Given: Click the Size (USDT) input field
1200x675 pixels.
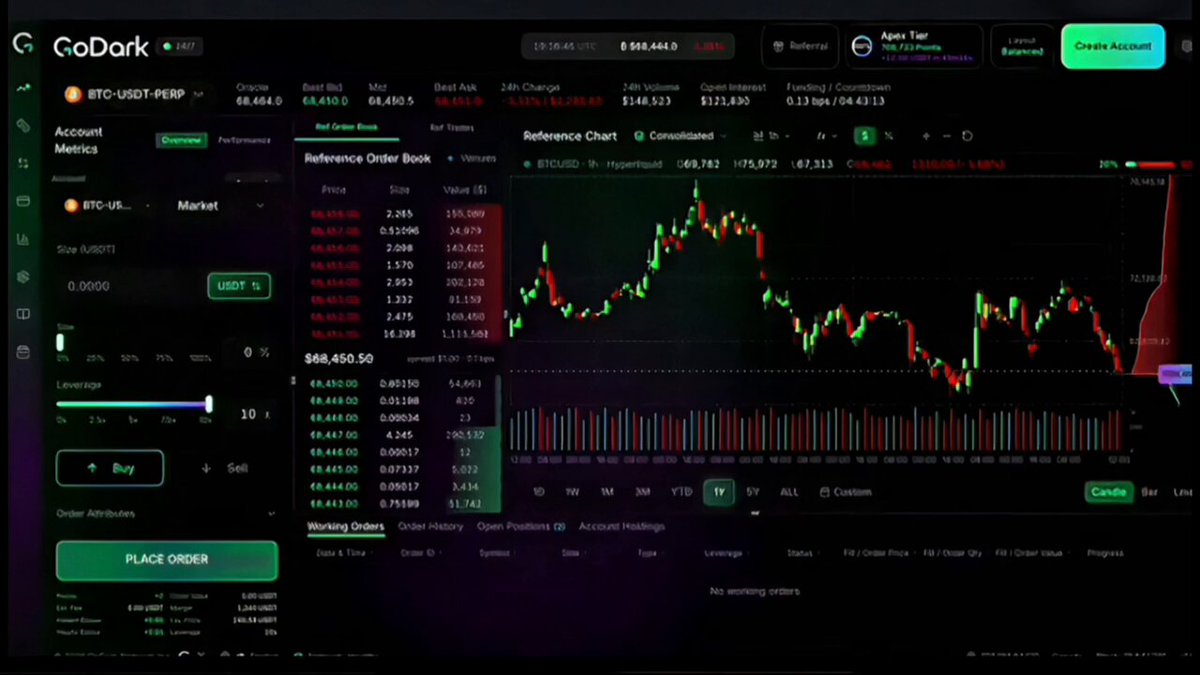Looking at the screenshot, I should click(128, 286).
